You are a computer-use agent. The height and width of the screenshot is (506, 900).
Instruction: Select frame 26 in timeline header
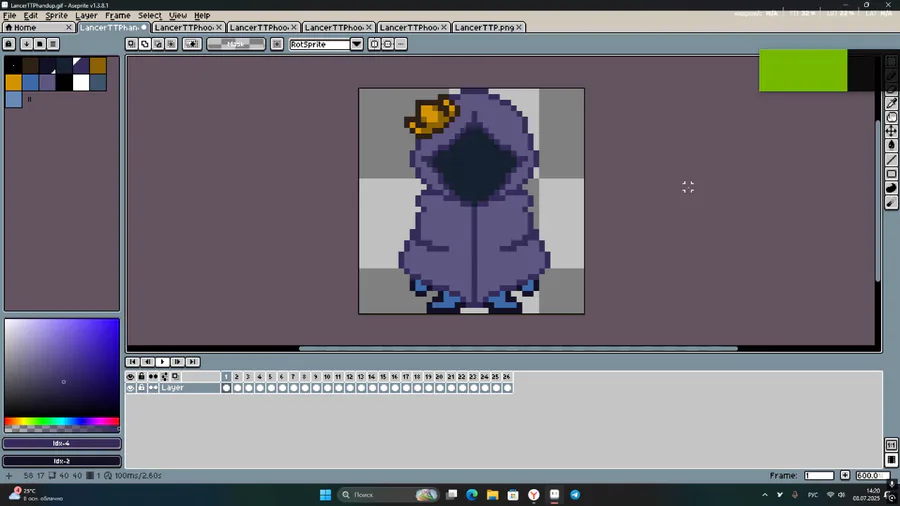pos(507,376)
